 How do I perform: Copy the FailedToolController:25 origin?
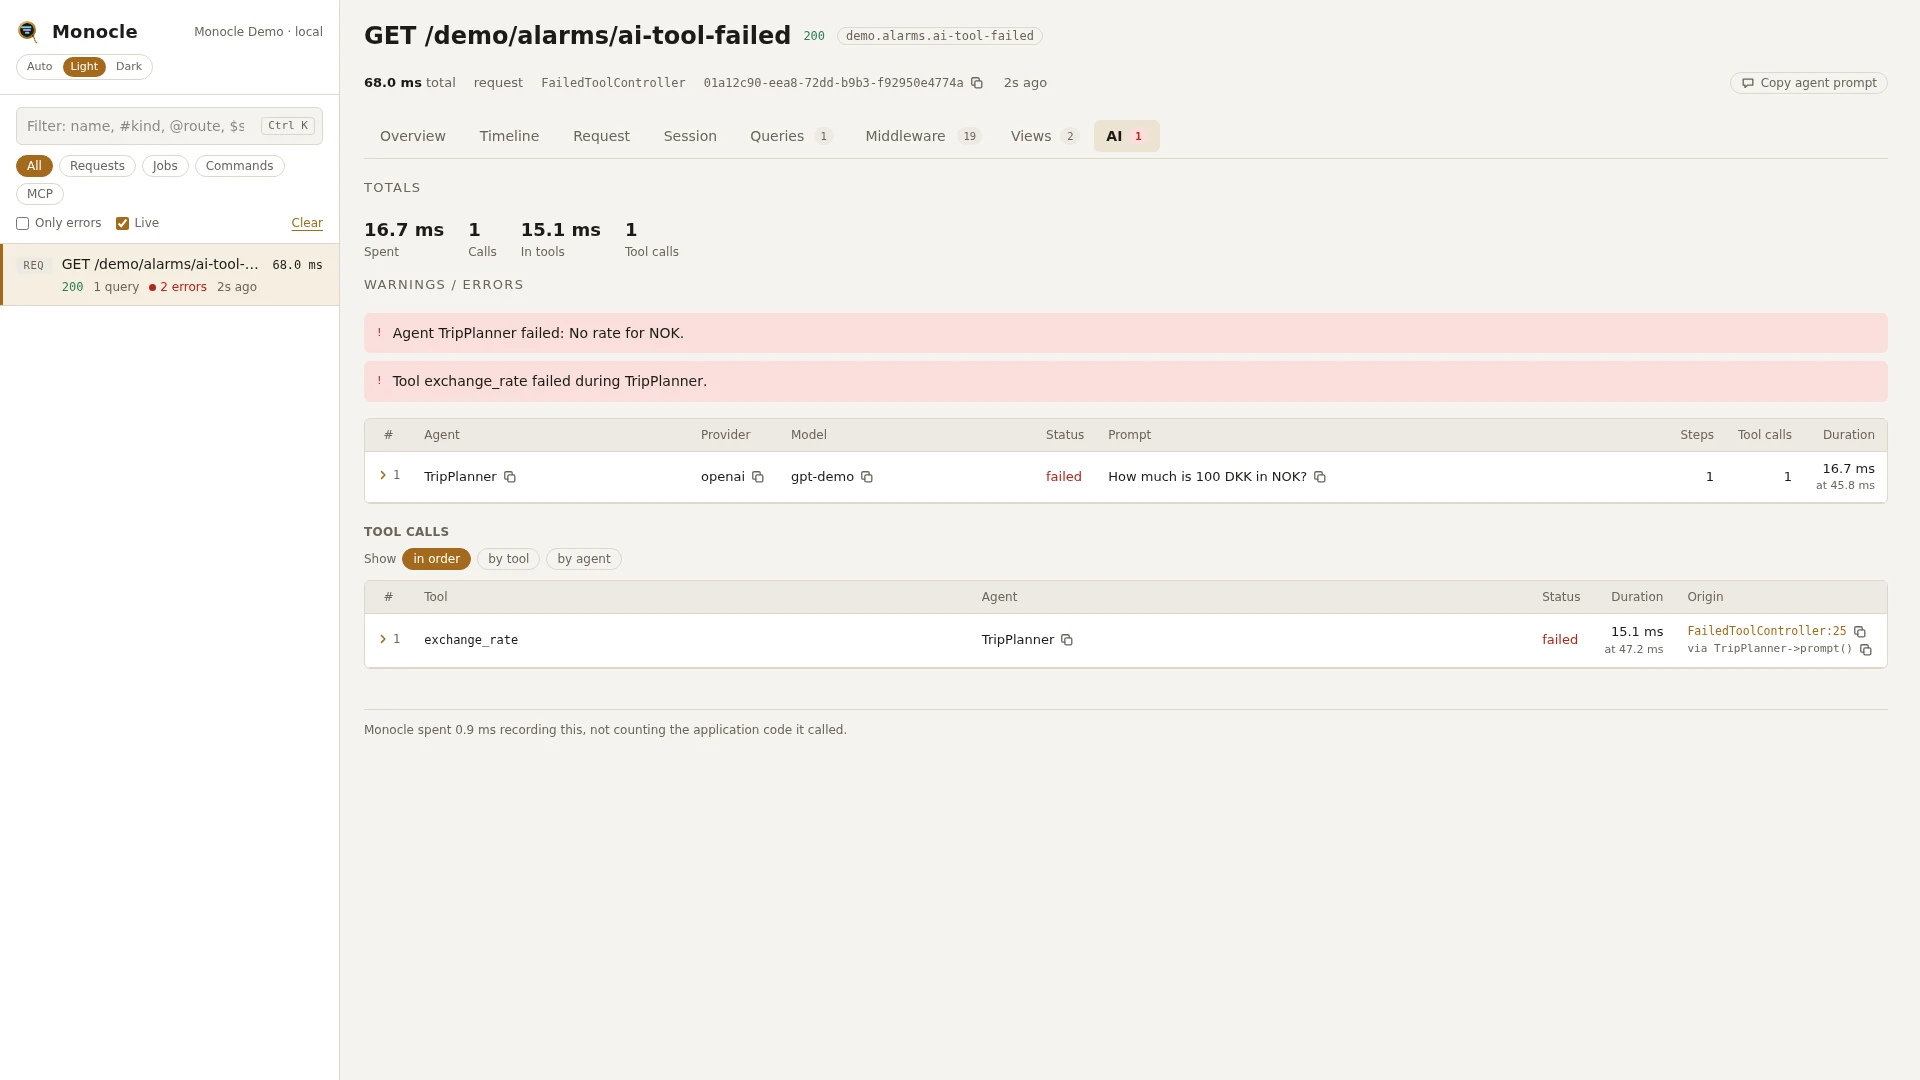pos(1860,632)
